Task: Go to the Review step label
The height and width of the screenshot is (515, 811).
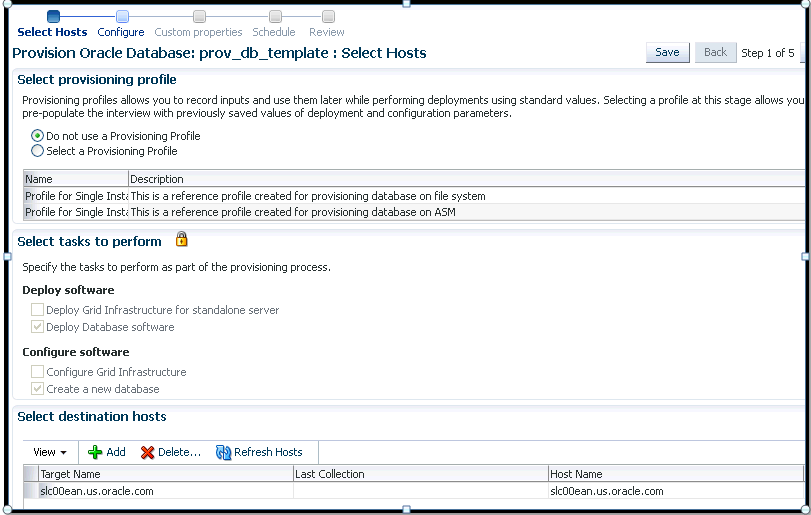Action: [327, 32]
